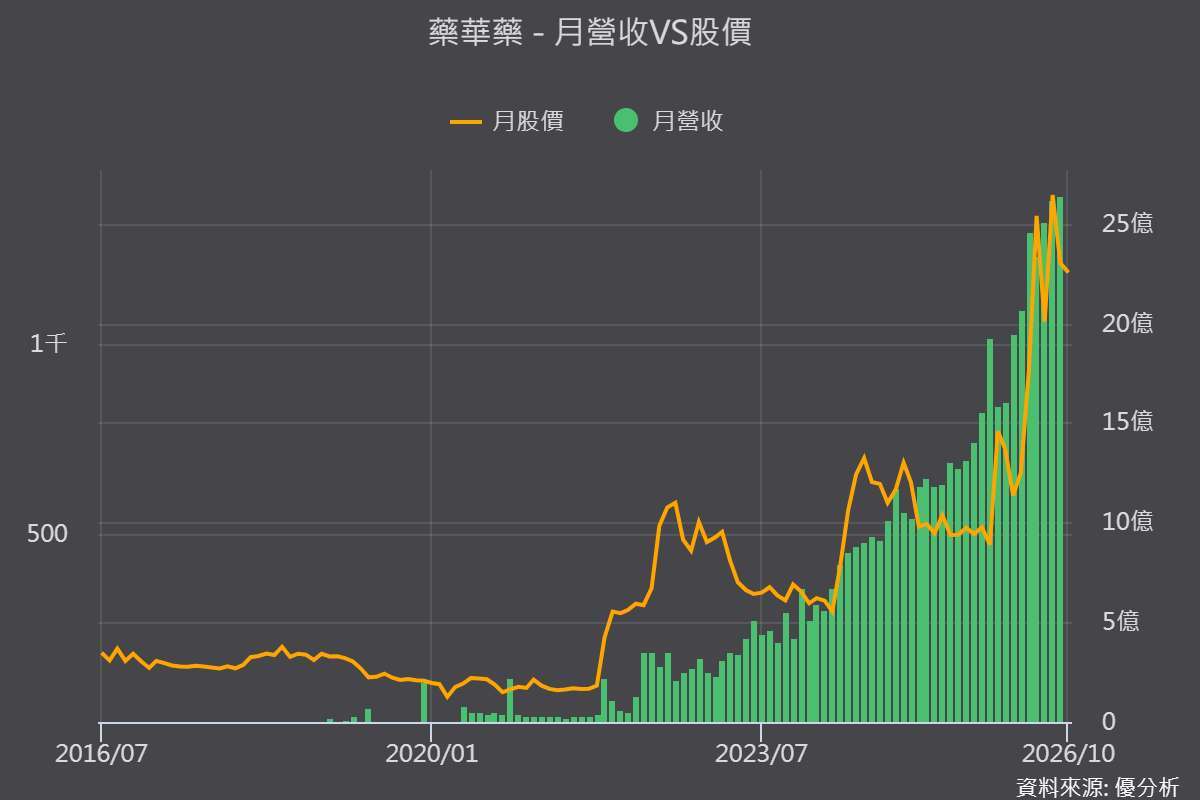Toggle the 月股價 legend entry
The width and height of the screenshot is (1200, 800).
(507, 121)
